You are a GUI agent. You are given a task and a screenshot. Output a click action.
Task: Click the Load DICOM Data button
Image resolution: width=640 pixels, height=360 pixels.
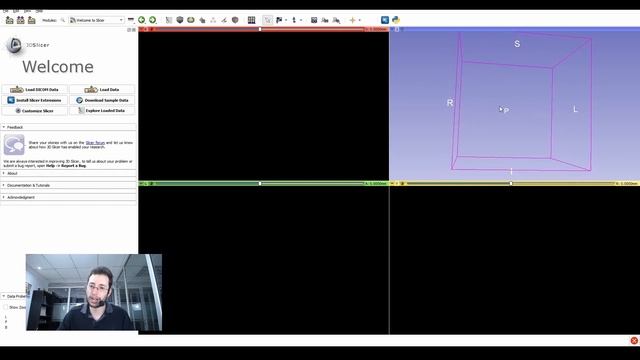[x=35, y=89]
